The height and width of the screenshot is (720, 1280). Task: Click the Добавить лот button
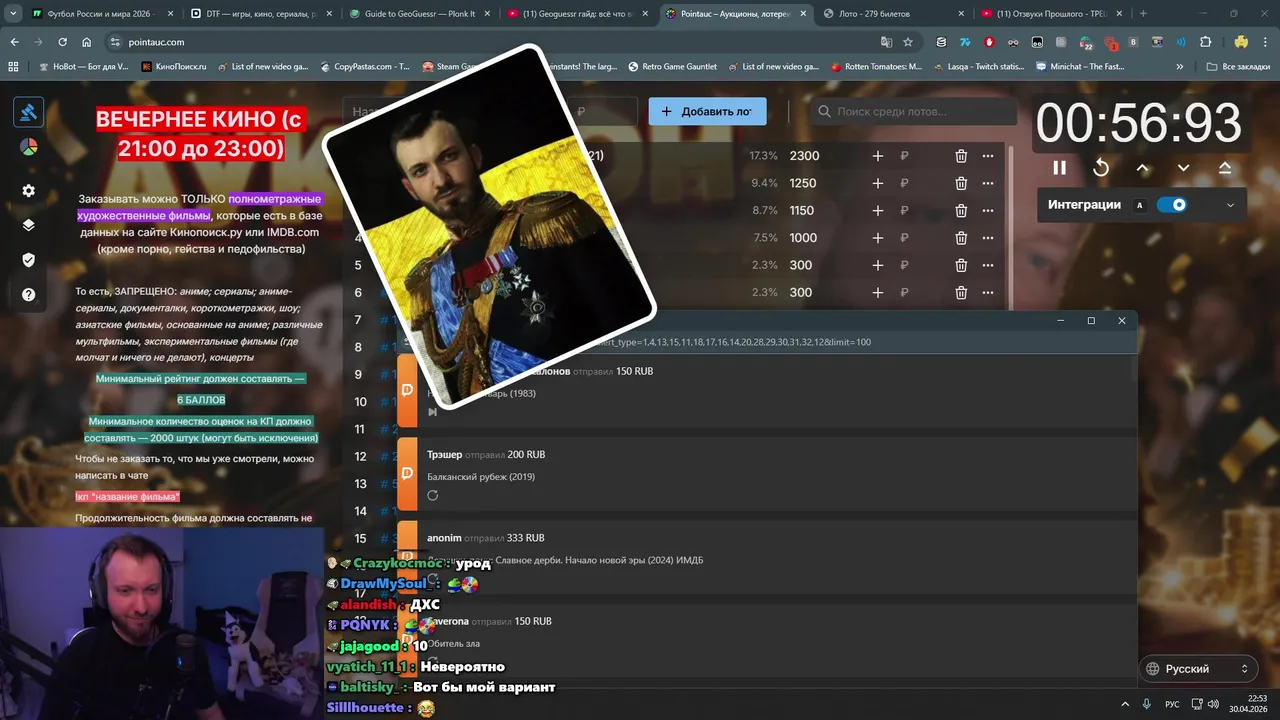click(707, 111)
